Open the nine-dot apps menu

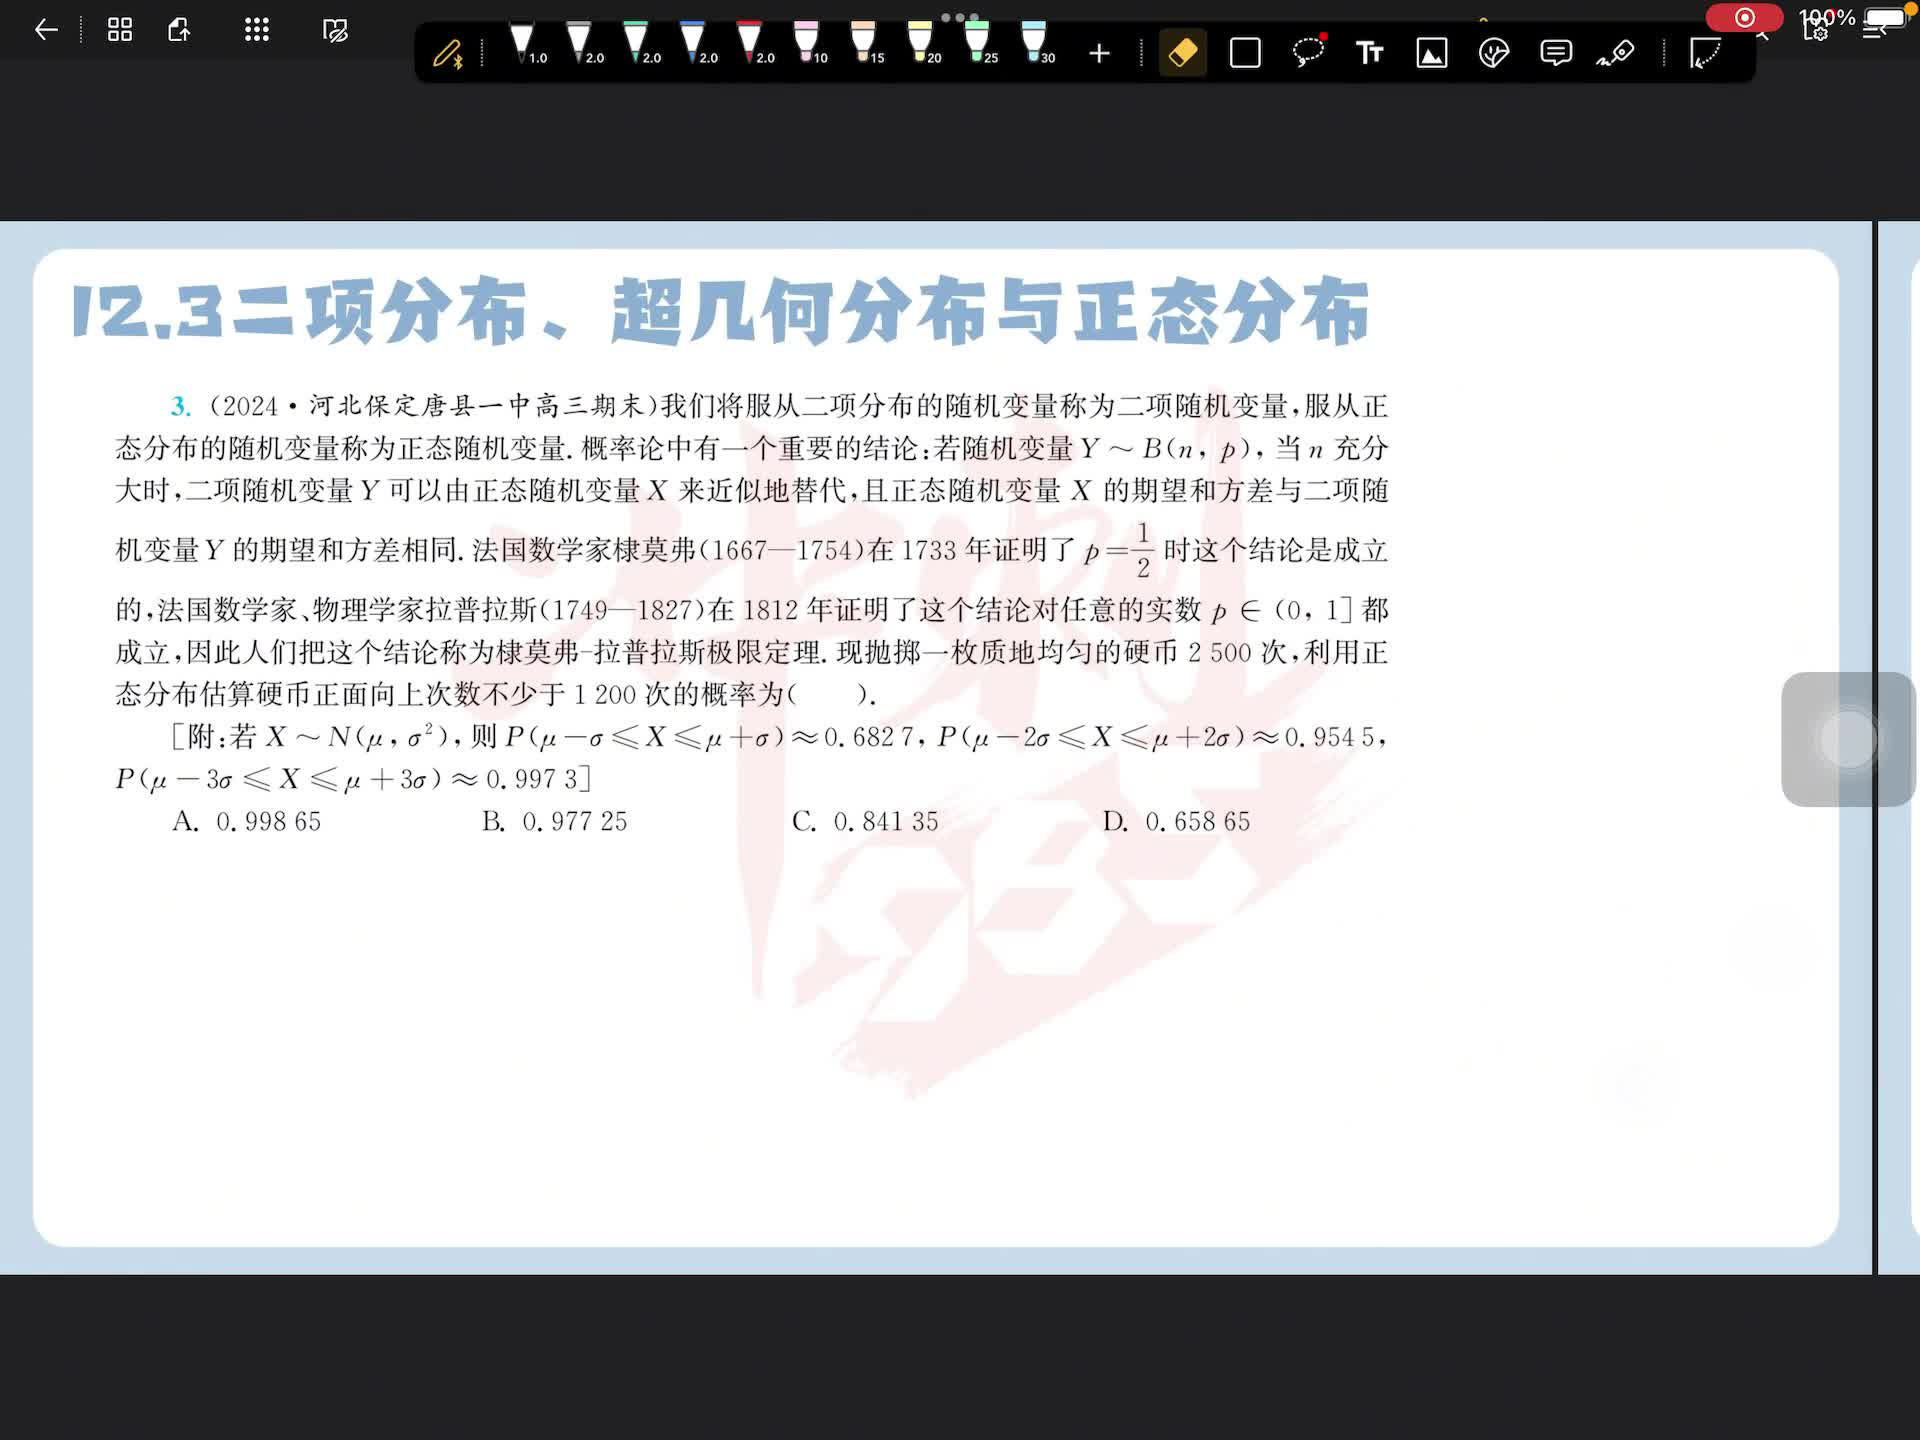coord(257,30)
